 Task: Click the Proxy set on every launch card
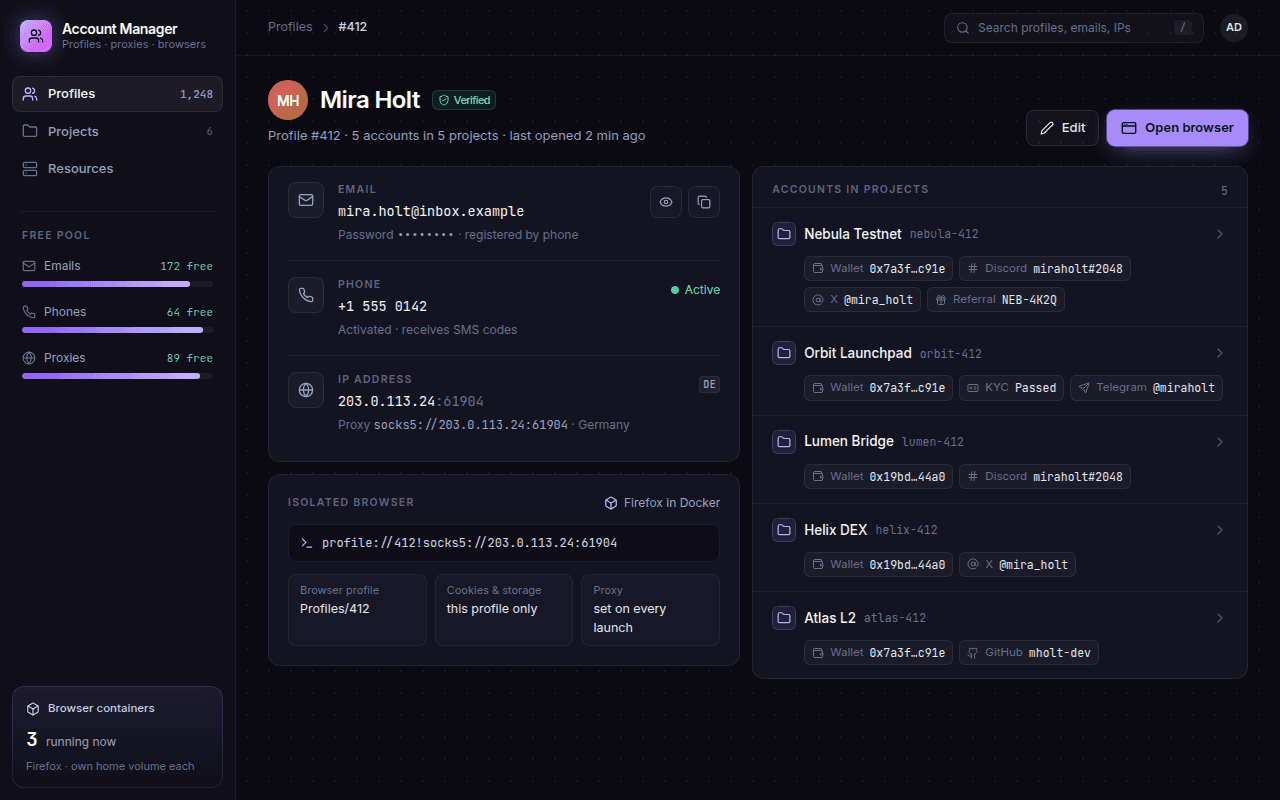pyautogui.click(x=650, y=610)
